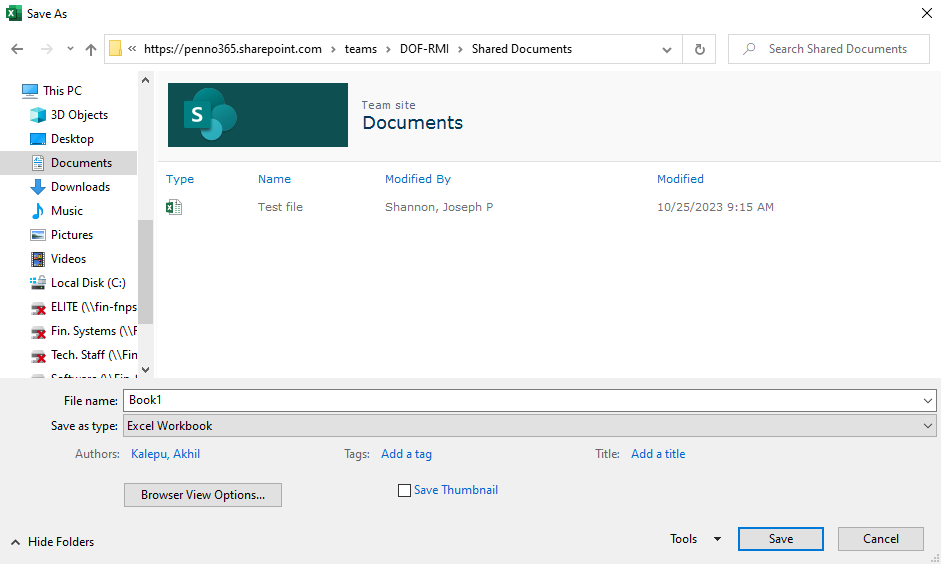The width and height of the screenshot is (941, 564).
Task: Click the Music note icon
Action: pyautogui.click(x=38, y=211)
